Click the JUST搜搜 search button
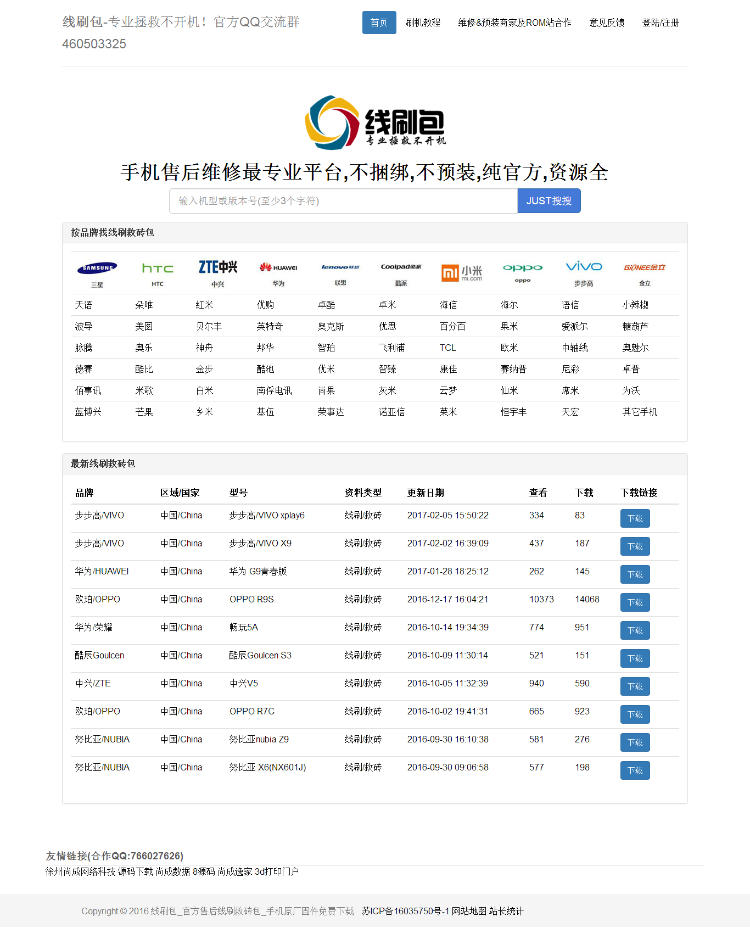 click(x=549, y=201)
